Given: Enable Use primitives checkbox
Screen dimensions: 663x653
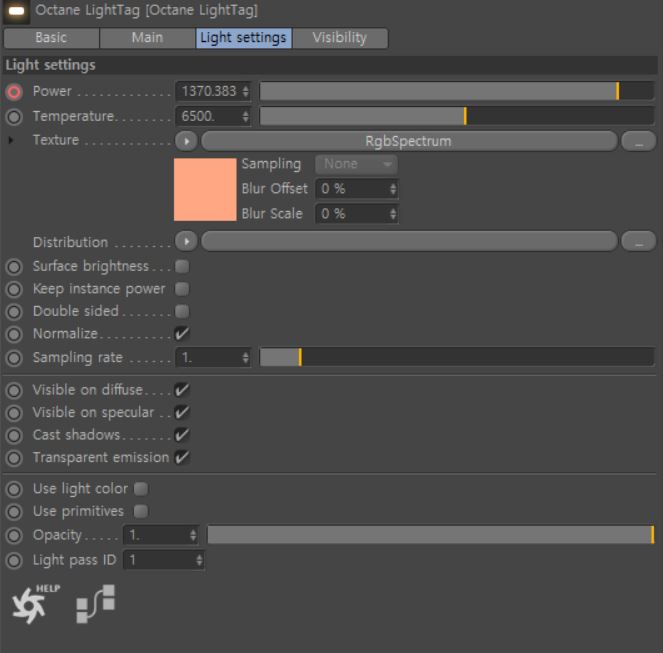Looking at the screenshot, I should pos(141,511).
